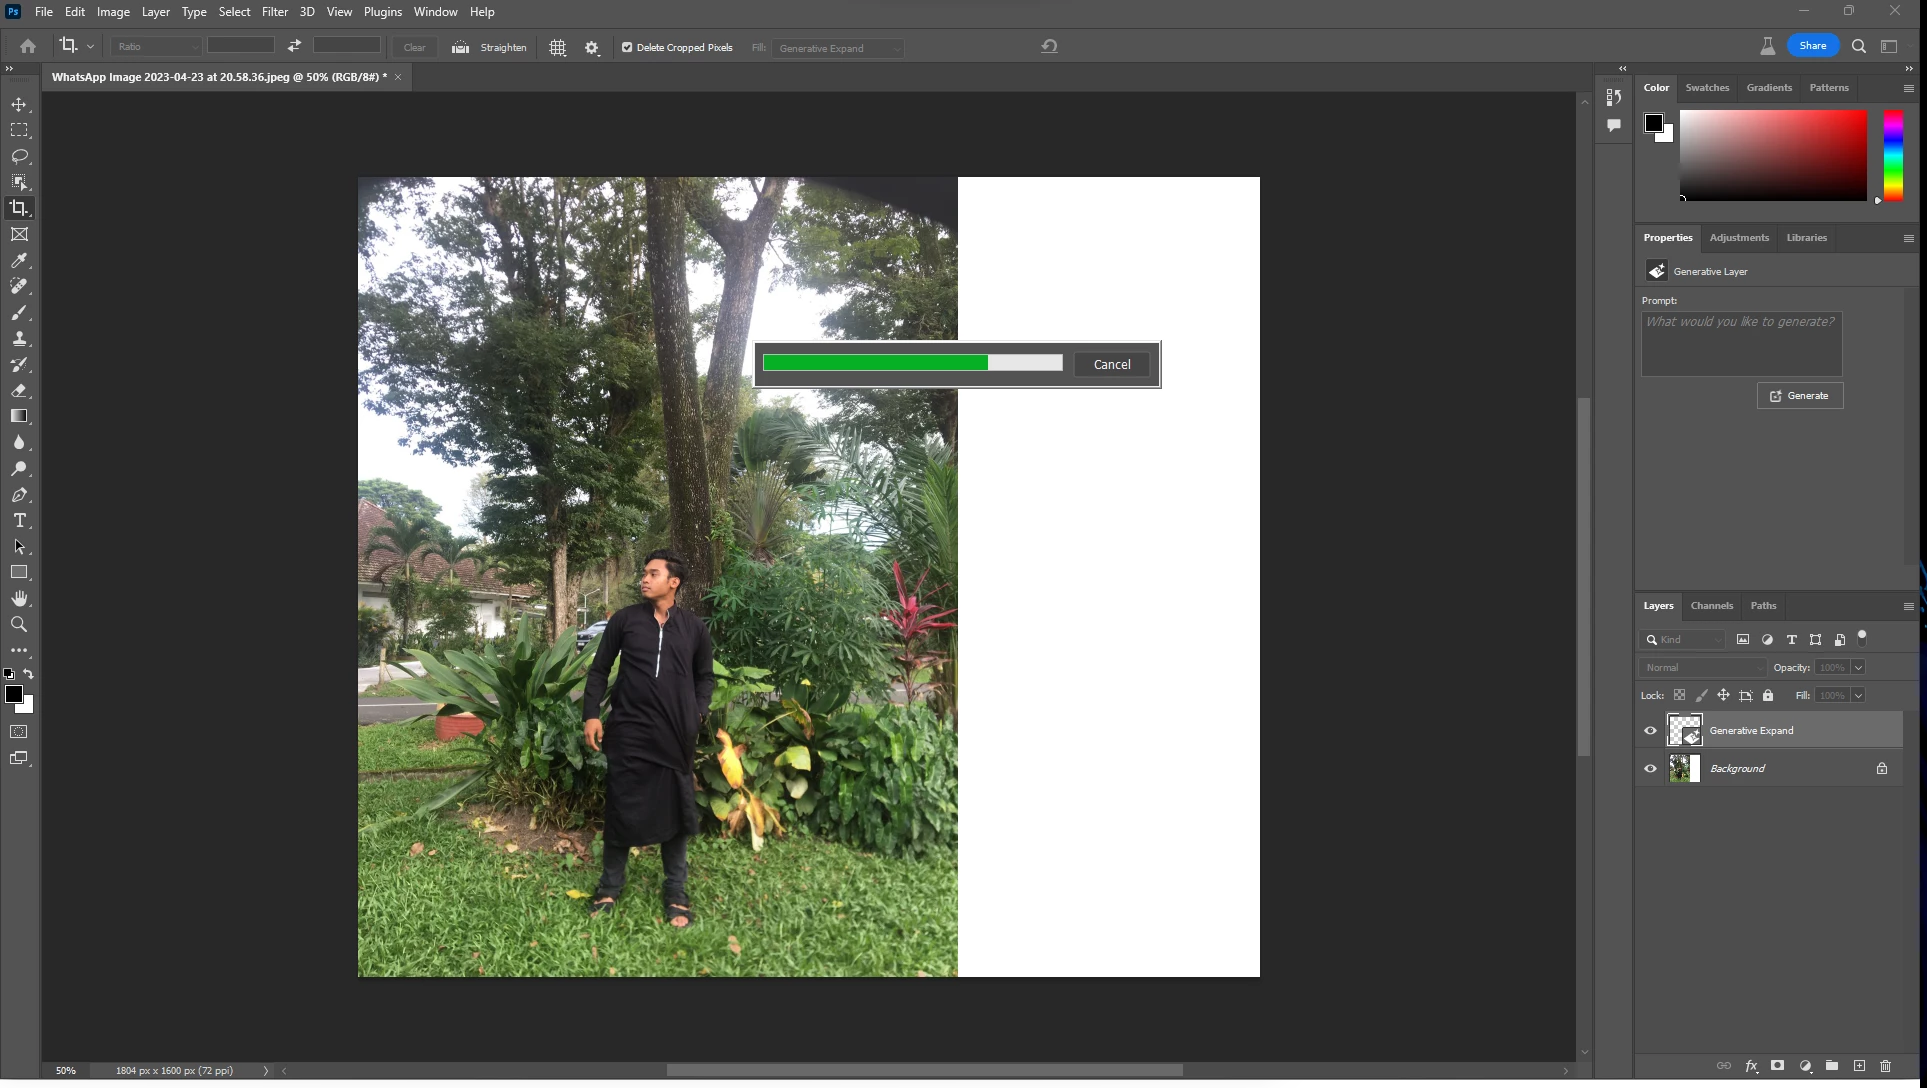Open the Ratio preset dropdown
The width and height of the screenshot is (1927, 1088).
tap(156, 46)
